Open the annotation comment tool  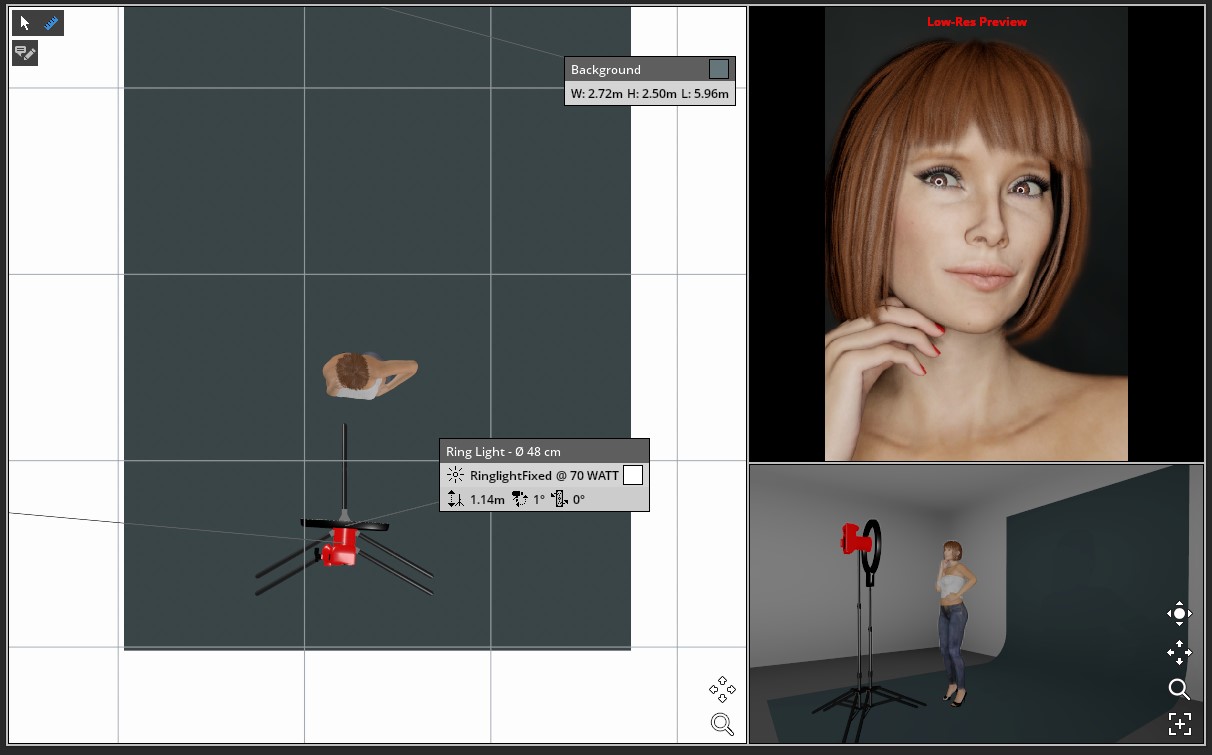(x=25, y=53)
